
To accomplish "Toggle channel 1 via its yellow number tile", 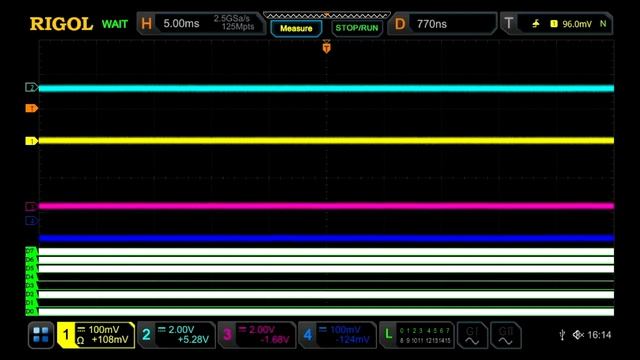I will tap(66, 335).
